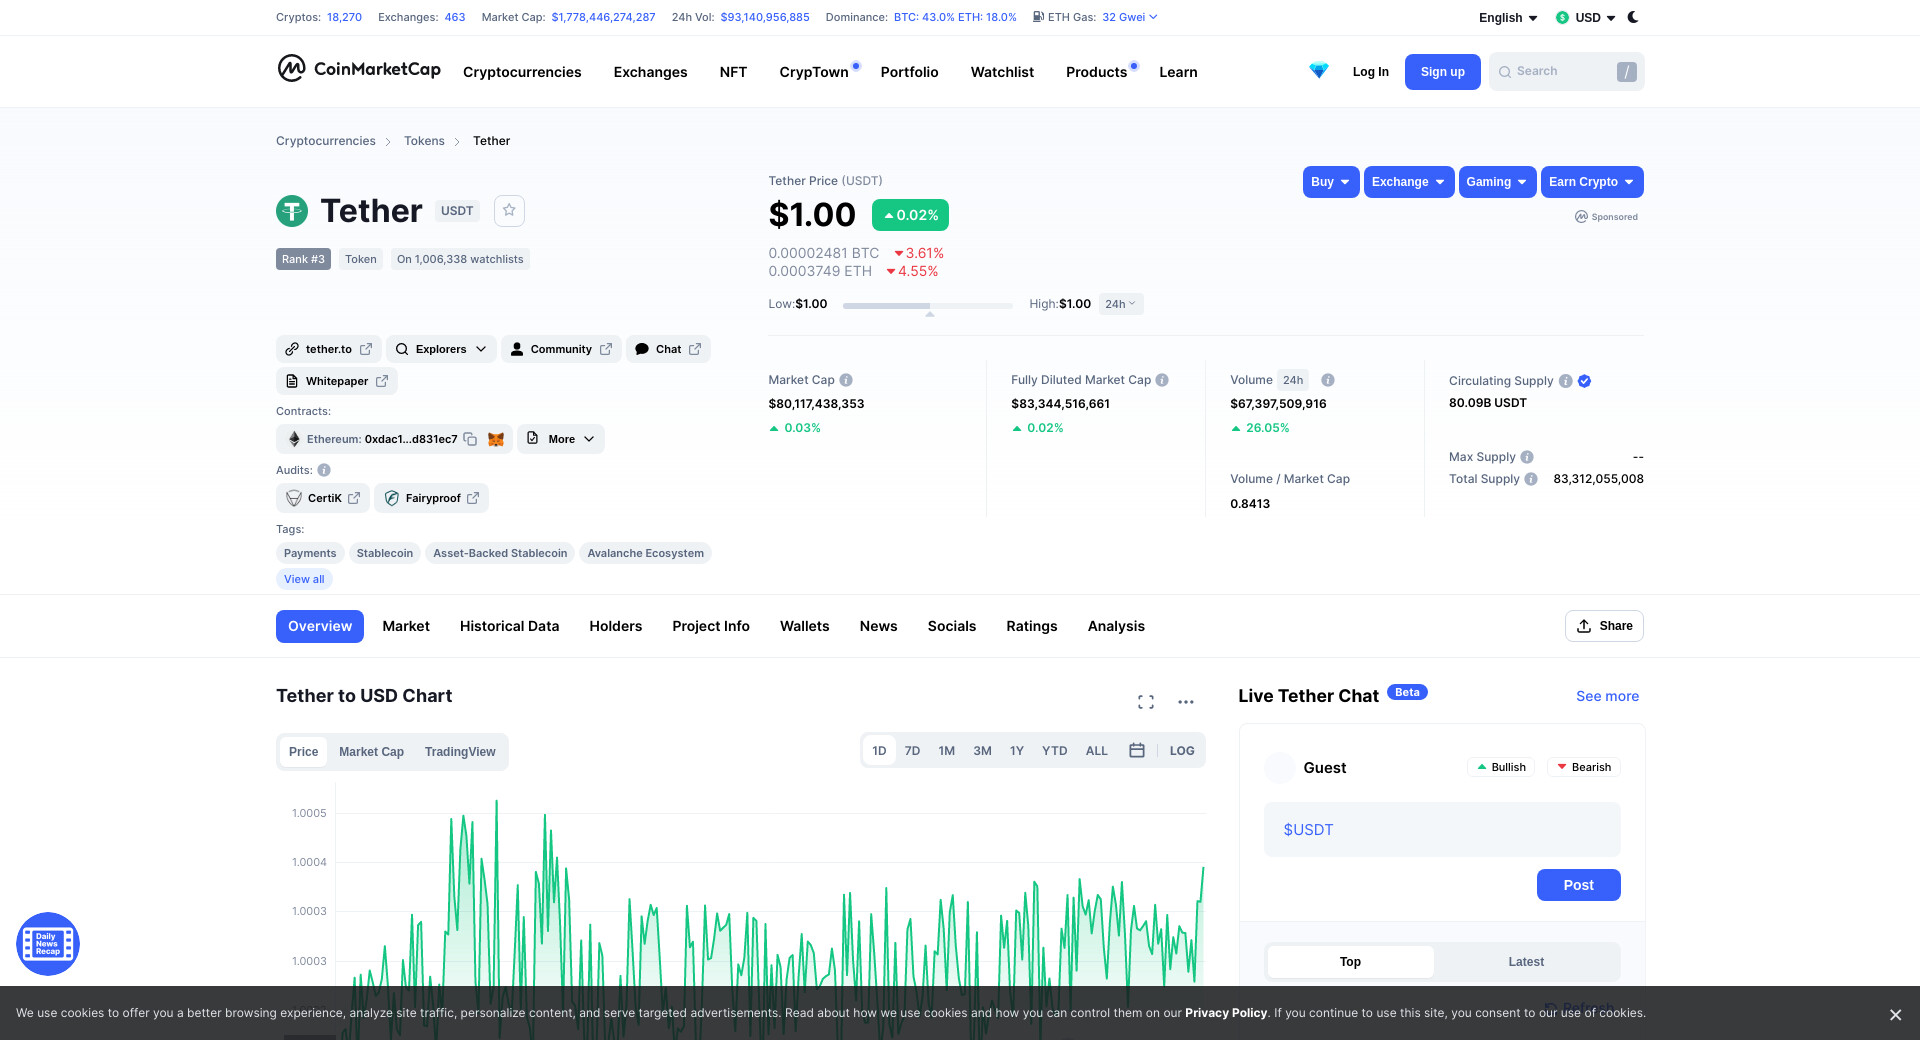Image resolution: width=1920 pixels, height=1040 pixels.
Task: Click the diamond rewards icon
Action: point(1319,71)
